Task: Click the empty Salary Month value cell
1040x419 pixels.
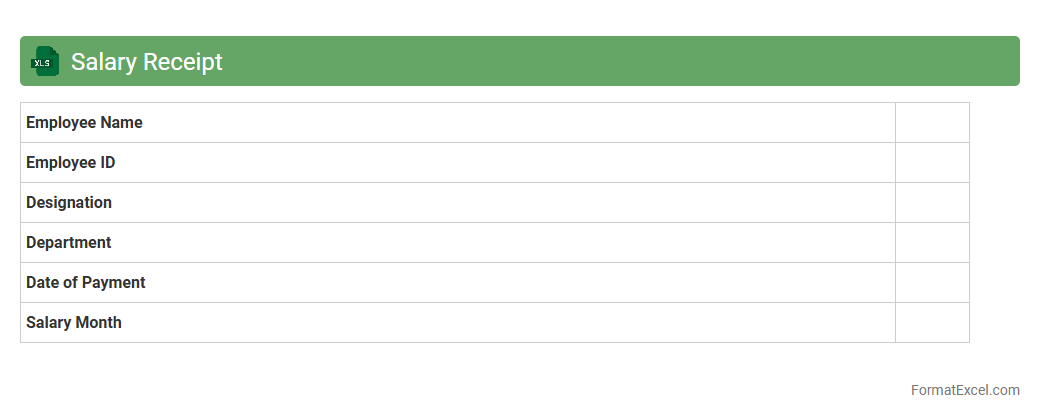Action: pos(932,323)
